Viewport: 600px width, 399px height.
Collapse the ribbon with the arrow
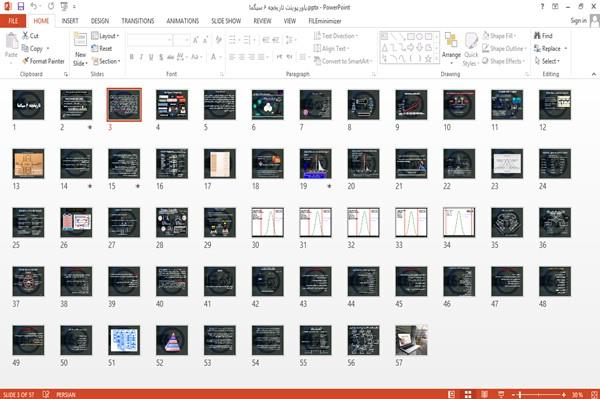593,74
